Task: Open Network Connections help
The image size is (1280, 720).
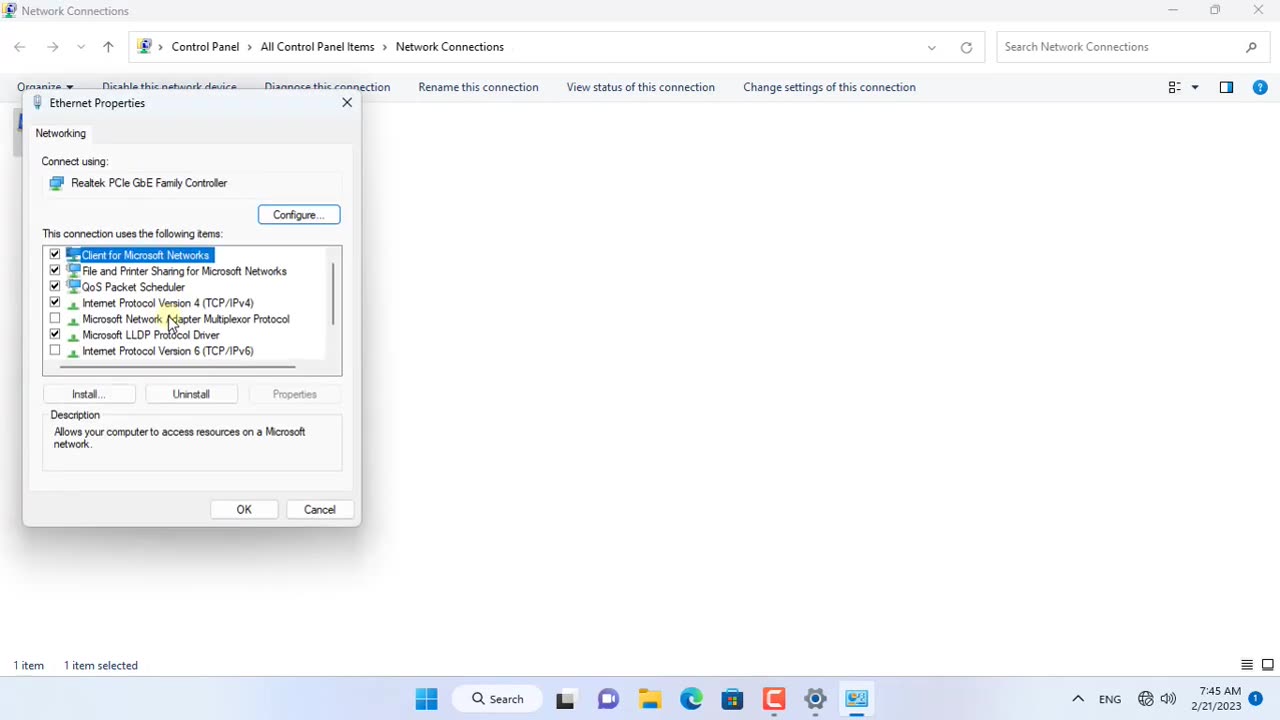Action: click(1260, 87)
